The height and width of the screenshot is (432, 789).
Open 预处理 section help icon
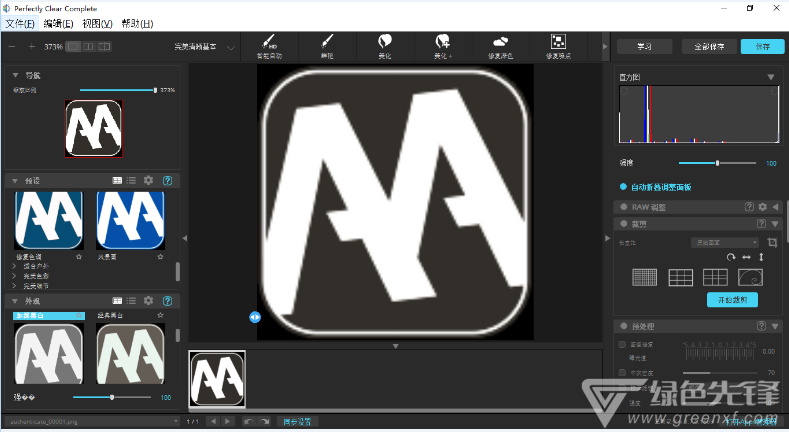(x=761, y=326)
